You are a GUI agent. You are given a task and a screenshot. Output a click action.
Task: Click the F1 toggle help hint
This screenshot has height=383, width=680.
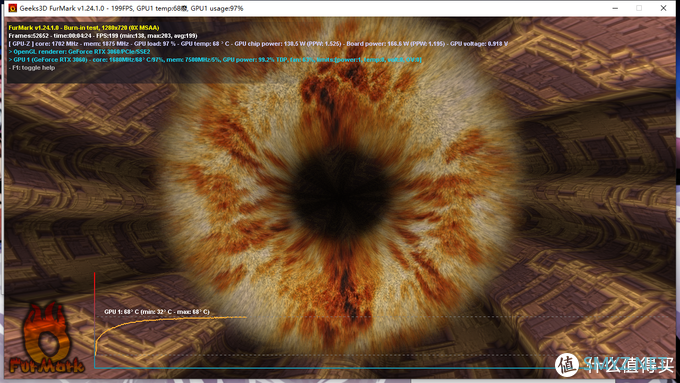pyautogui.click(x=32, y=68)
